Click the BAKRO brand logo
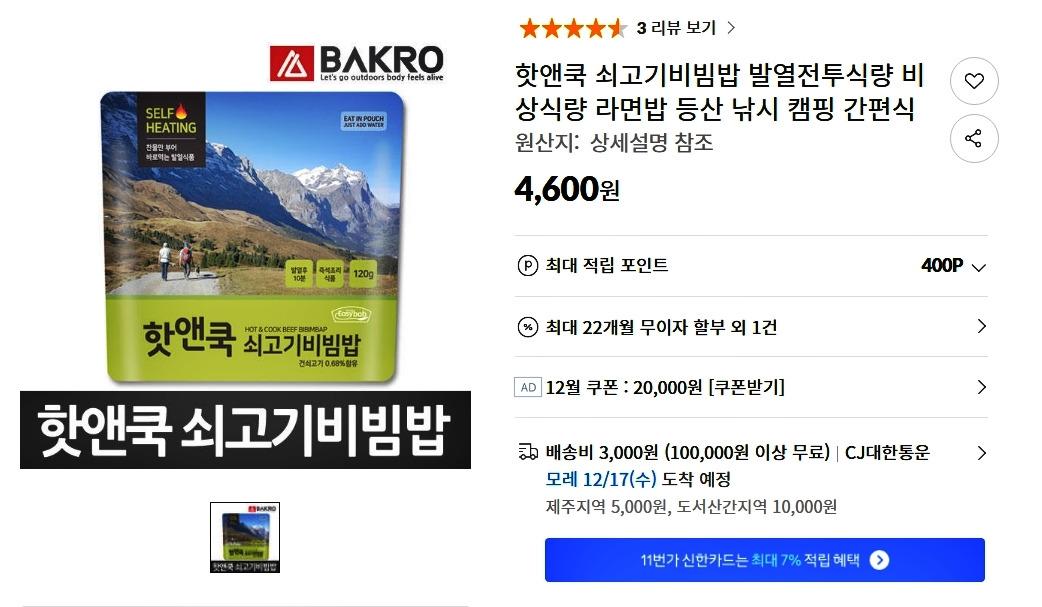The image size is (1042, 607). point(356,63)
